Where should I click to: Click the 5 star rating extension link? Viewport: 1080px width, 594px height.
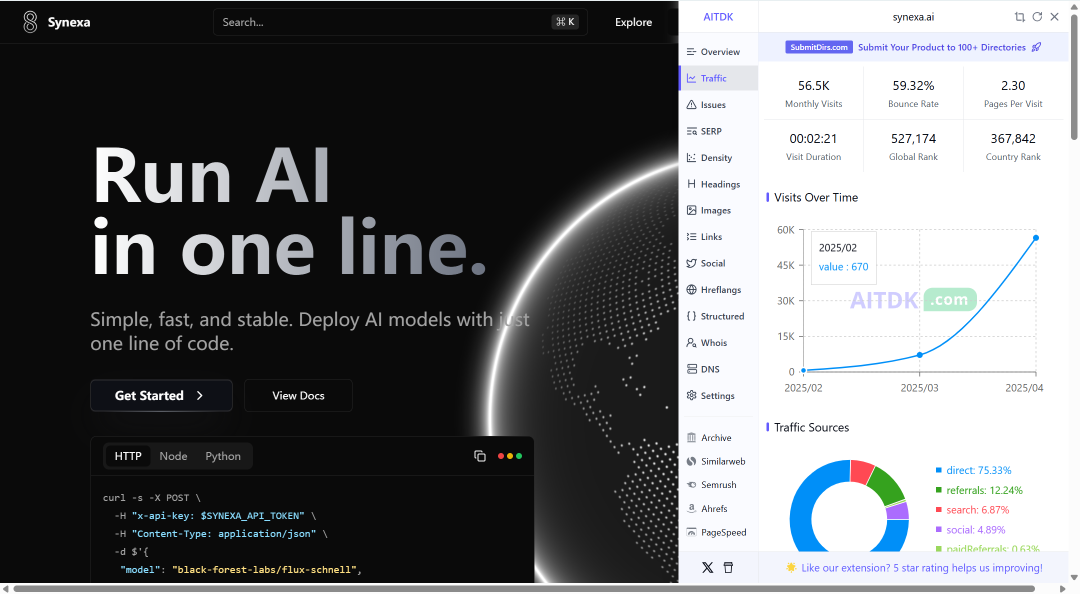[x=922, y=568]
